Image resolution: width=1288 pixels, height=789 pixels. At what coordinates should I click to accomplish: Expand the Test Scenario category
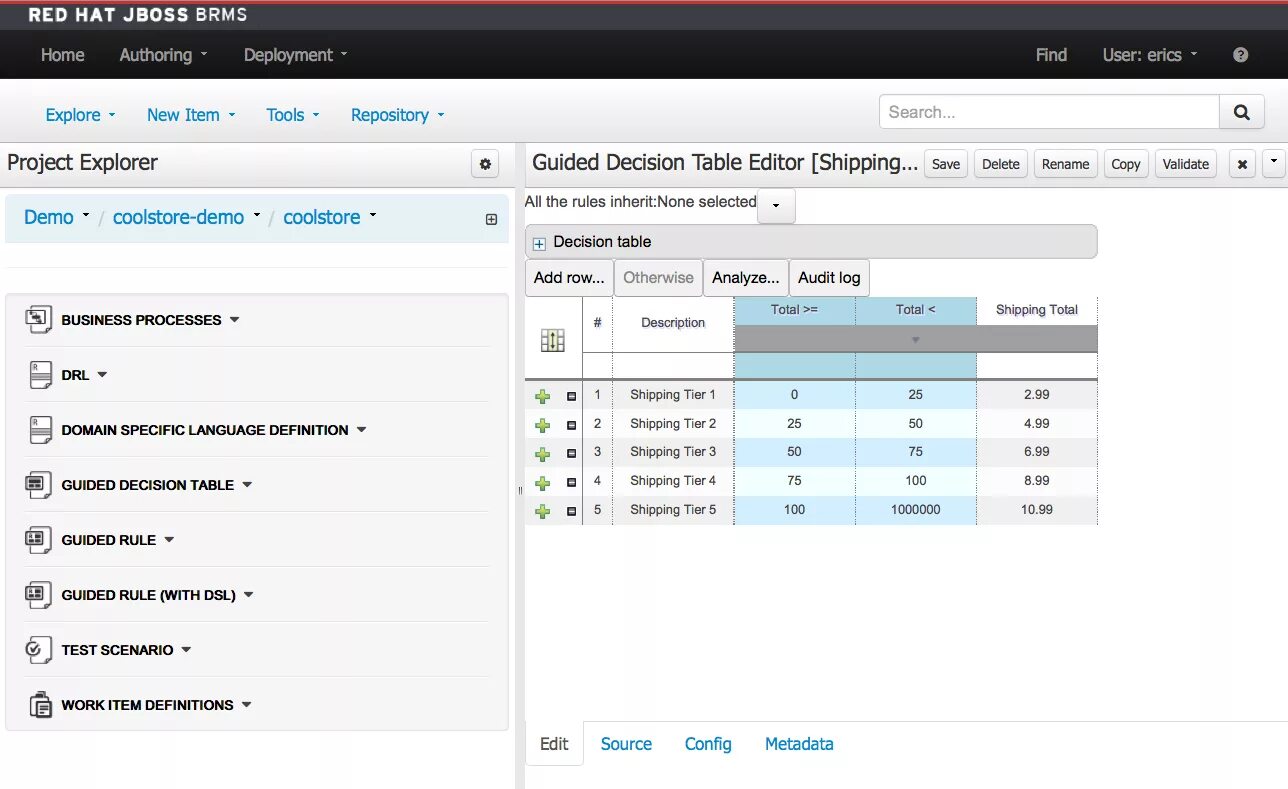(x=186, y=650)
